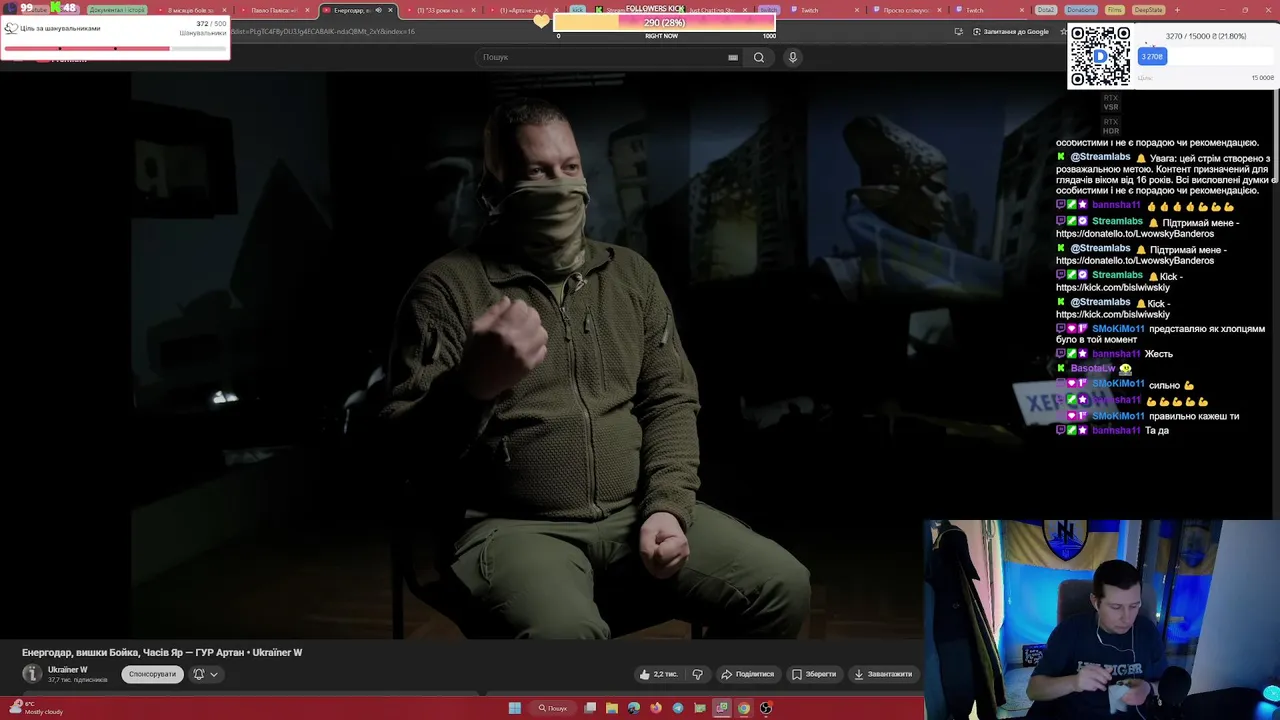
Task: Click SMoKiMo11 message 'правильно кажеш ти'
Action: pos(1194,416)
